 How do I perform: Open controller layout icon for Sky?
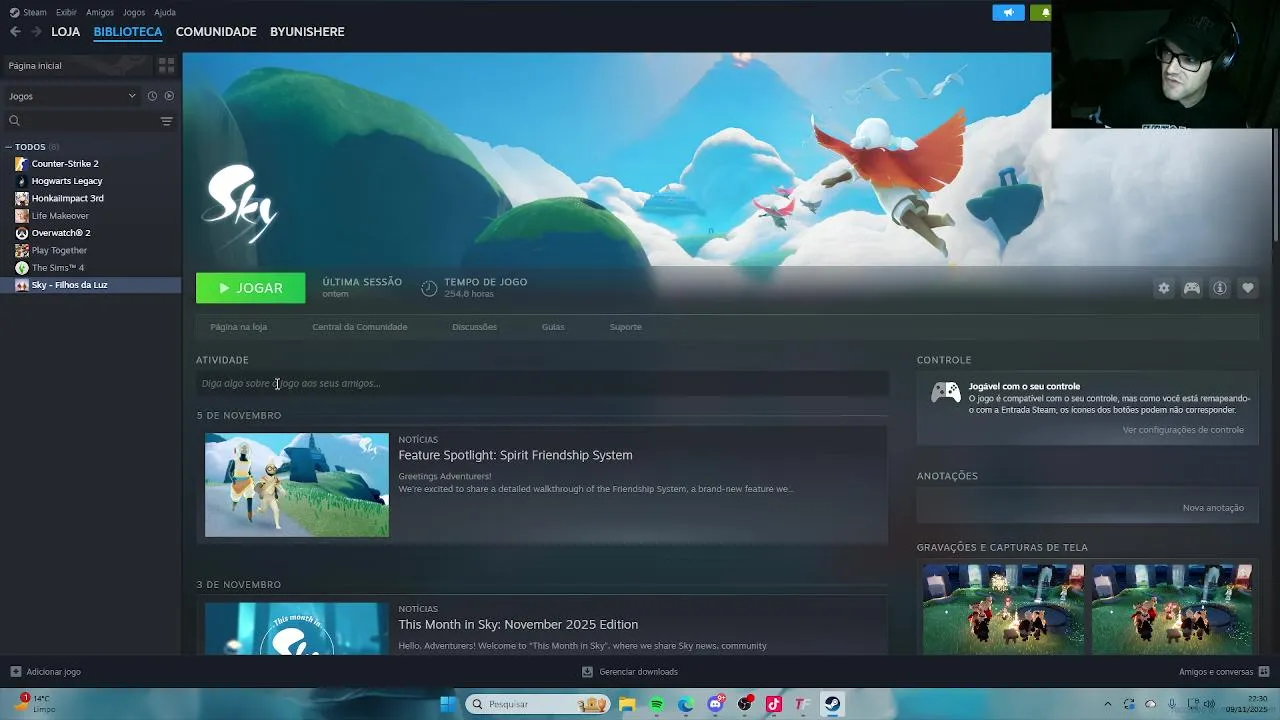(x=1192, y=288)
